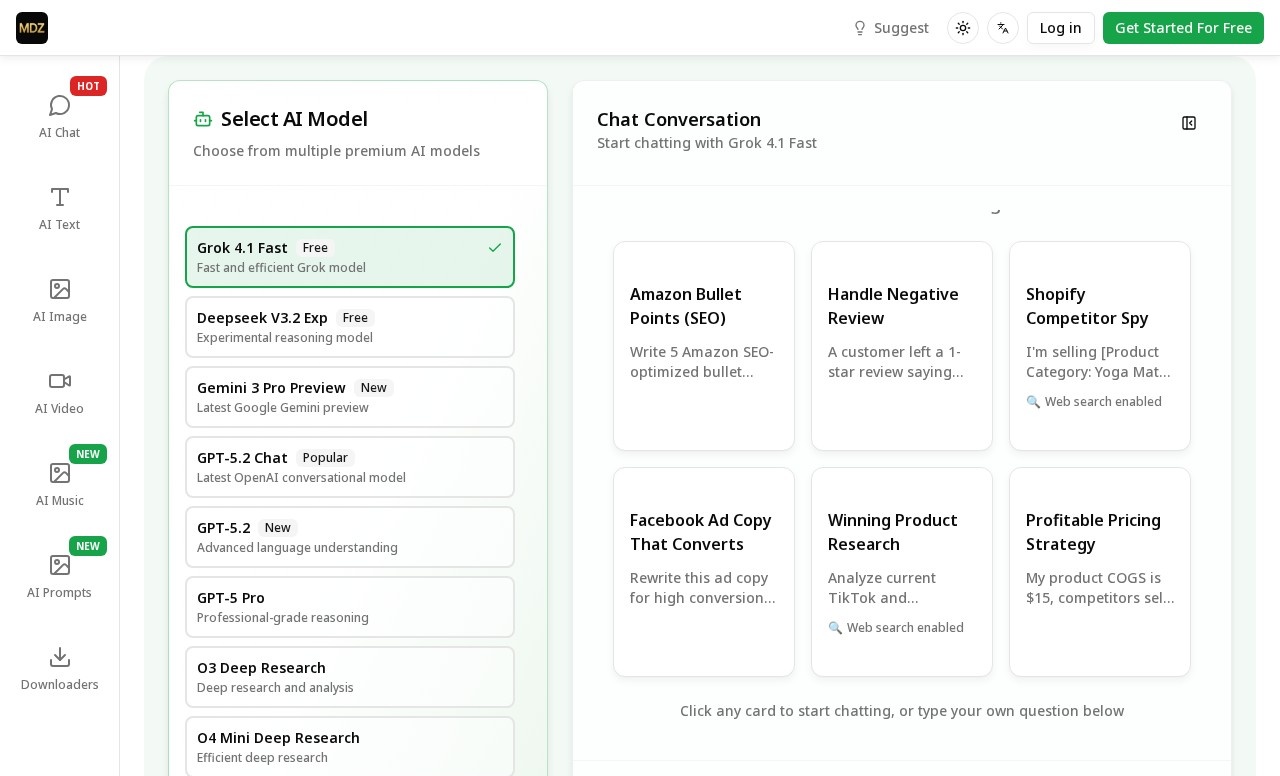The width and height of the screenshot is (1280, 776).
Task: Select the Gemini 3 Pro Preview model
Action: tap(350, 397)
